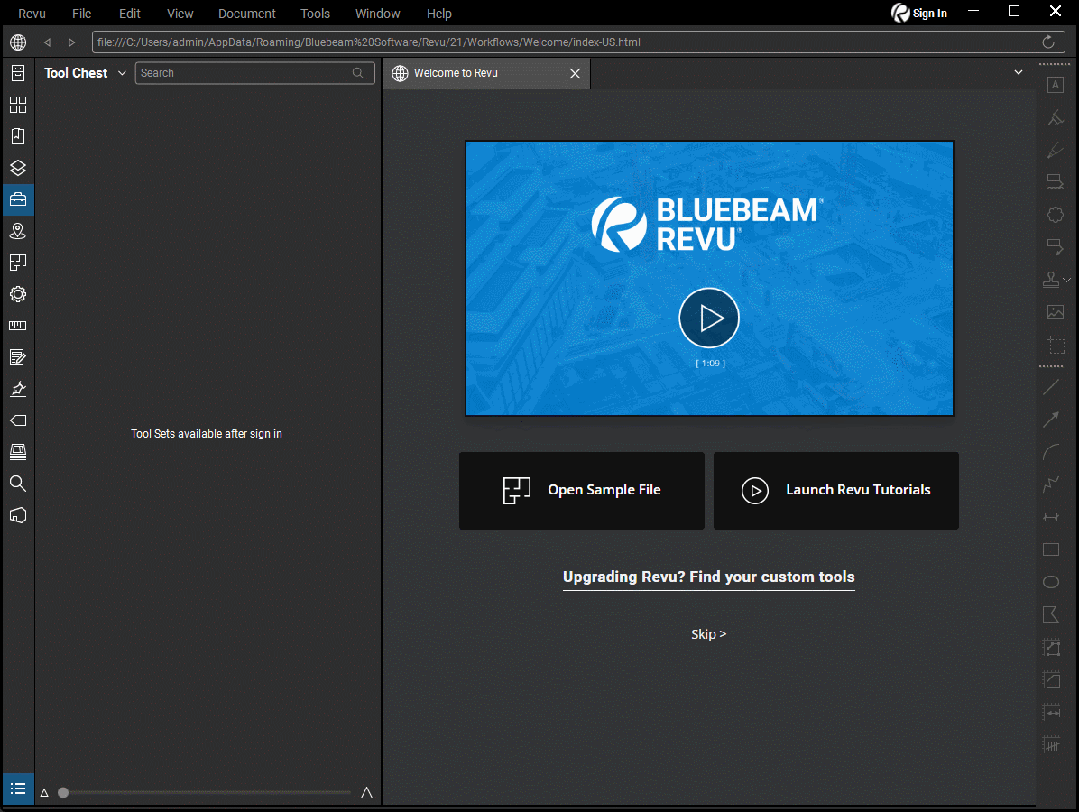Open the Tools menu
This screenshot has width=1079, height=812.
(x=314, y=13)
